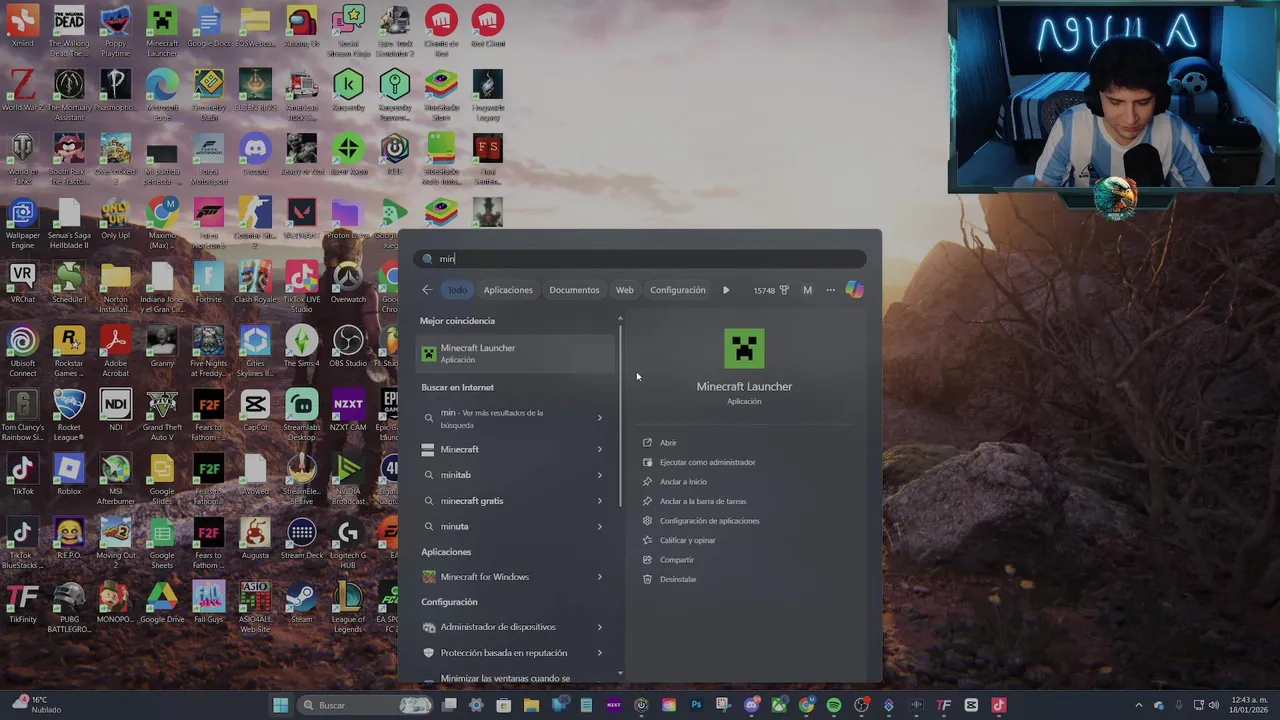This screenshot has width=1280, height=720.
Task: Switch to the Configuración filter tab
Action: pos(678,290)
